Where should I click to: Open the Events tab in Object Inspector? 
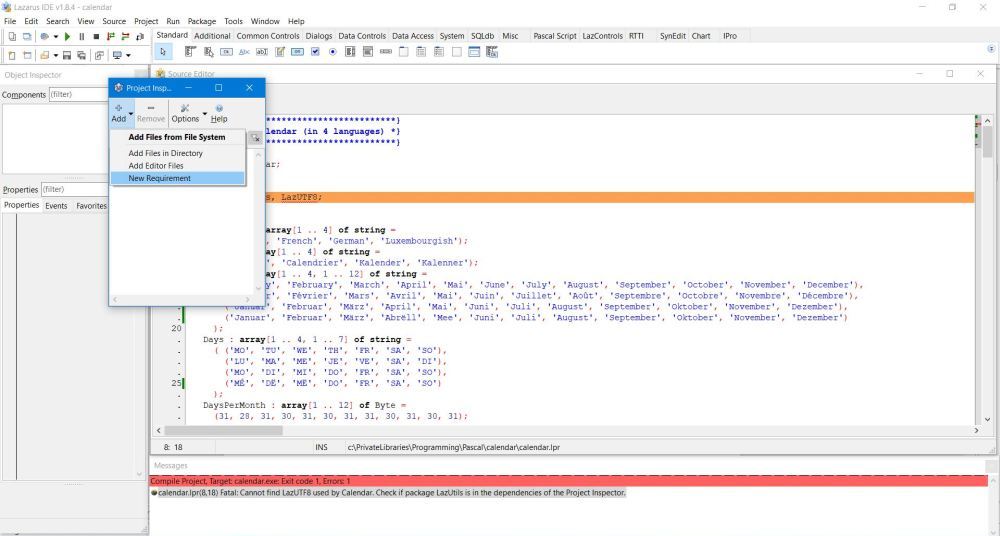56,205
